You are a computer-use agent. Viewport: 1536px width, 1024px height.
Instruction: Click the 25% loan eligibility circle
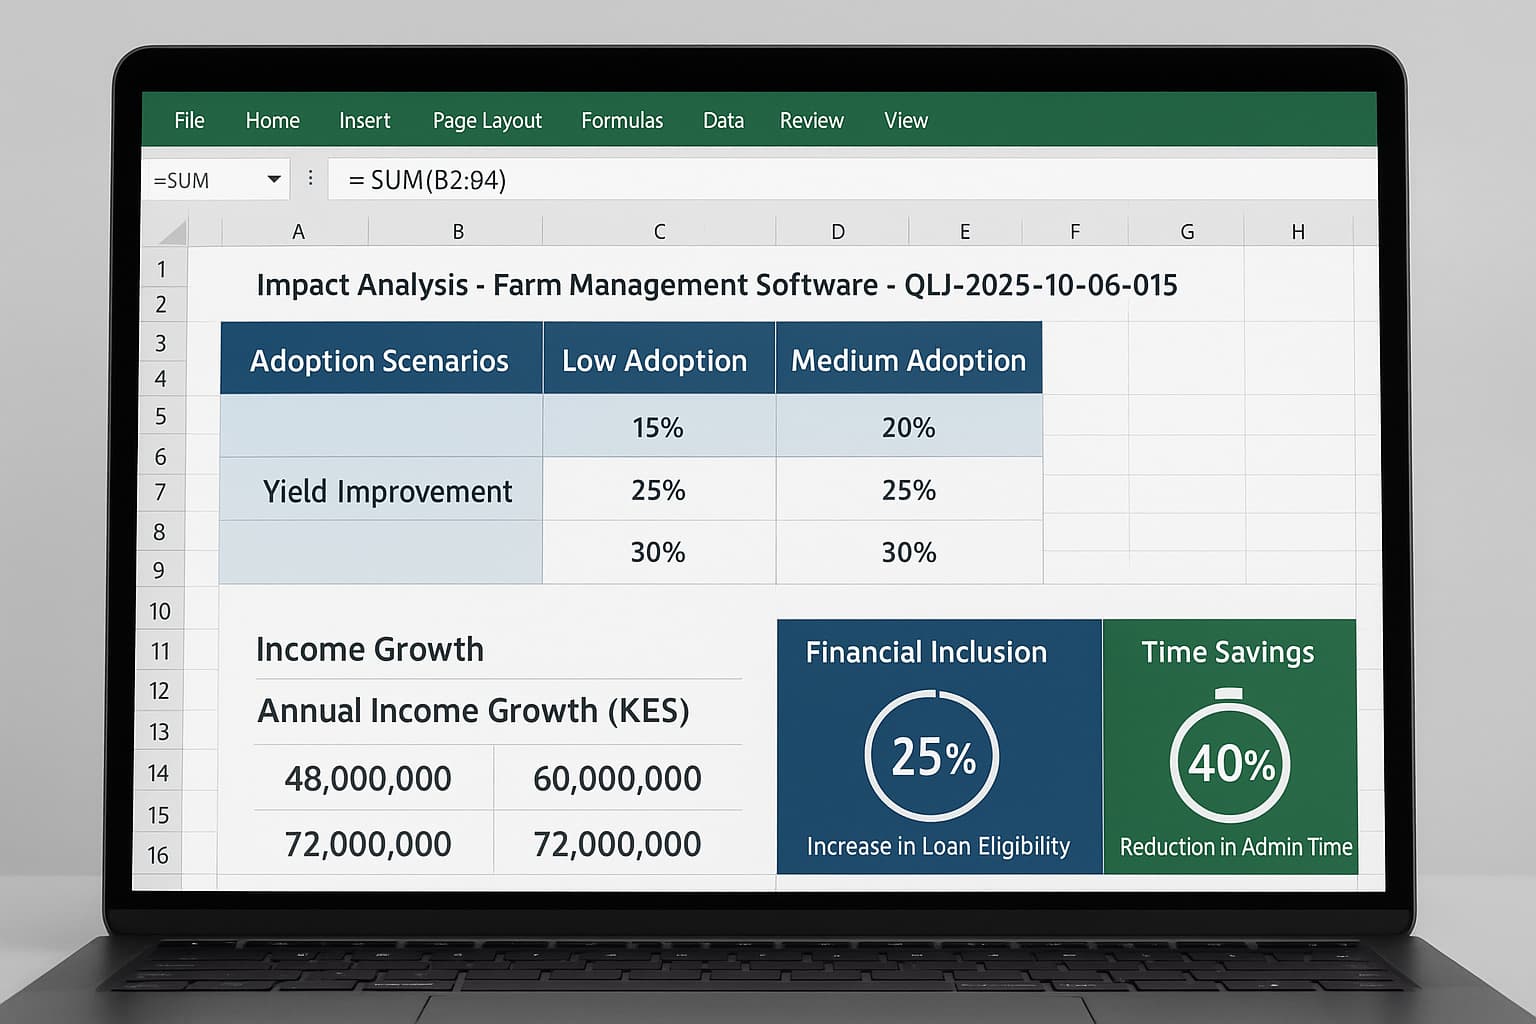coord(932,756)
